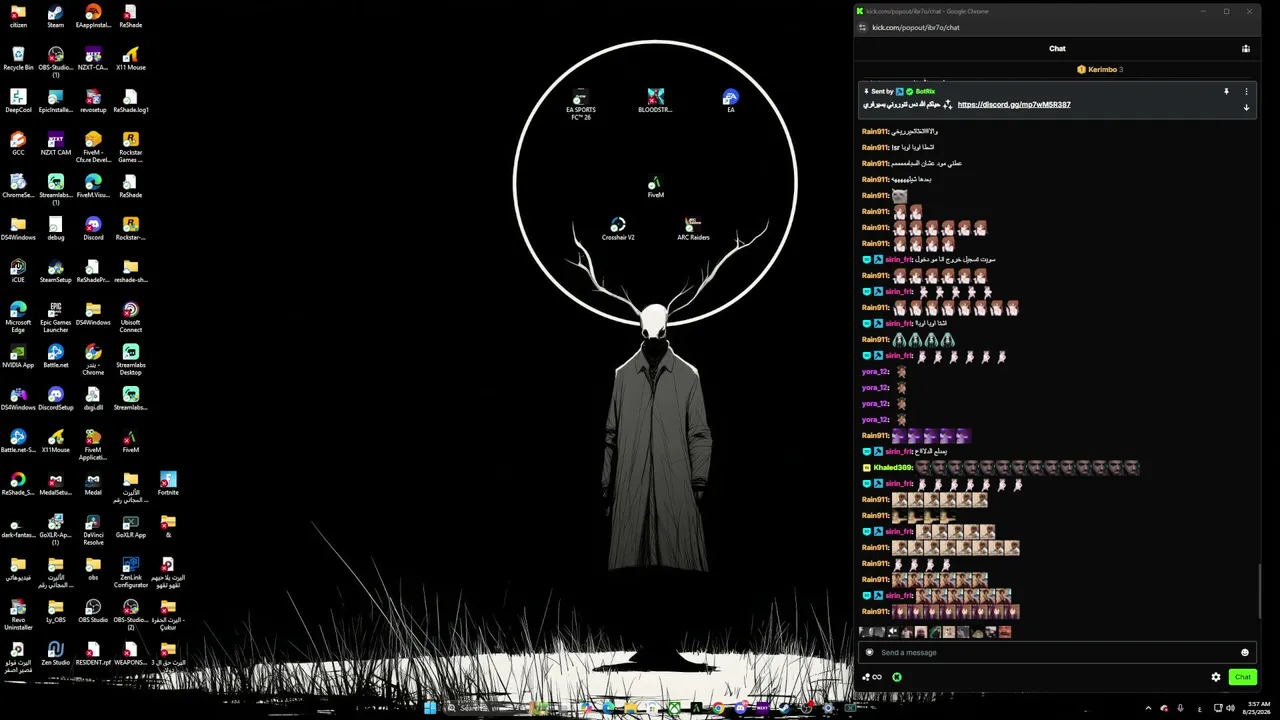1280x720 pixels.
Task: Select the DeepCool desktop icon
Action: tap(18, 101)
